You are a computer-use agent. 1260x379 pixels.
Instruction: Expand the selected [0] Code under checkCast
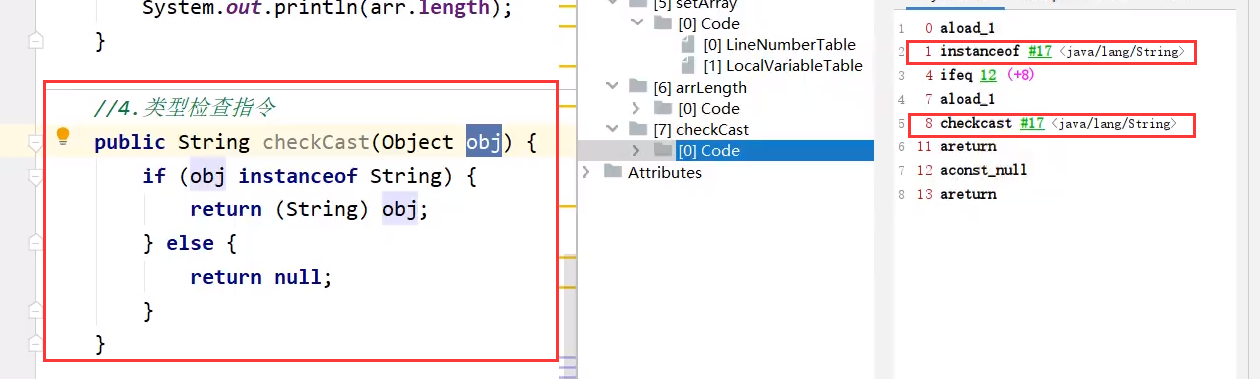[x=637, y=150]
